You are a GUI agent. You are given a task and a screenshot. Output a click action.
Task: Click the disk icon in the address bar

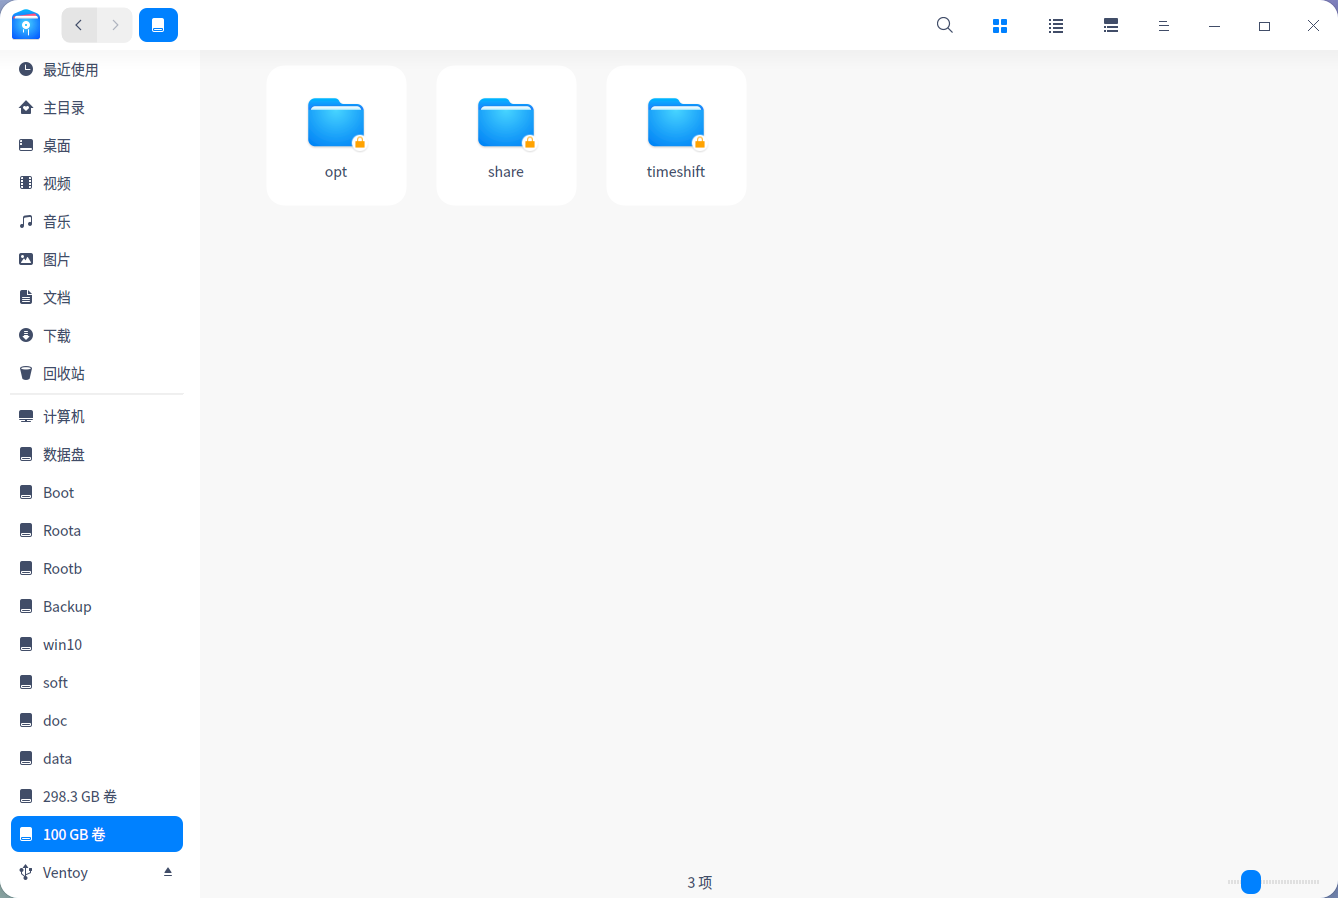158,25
